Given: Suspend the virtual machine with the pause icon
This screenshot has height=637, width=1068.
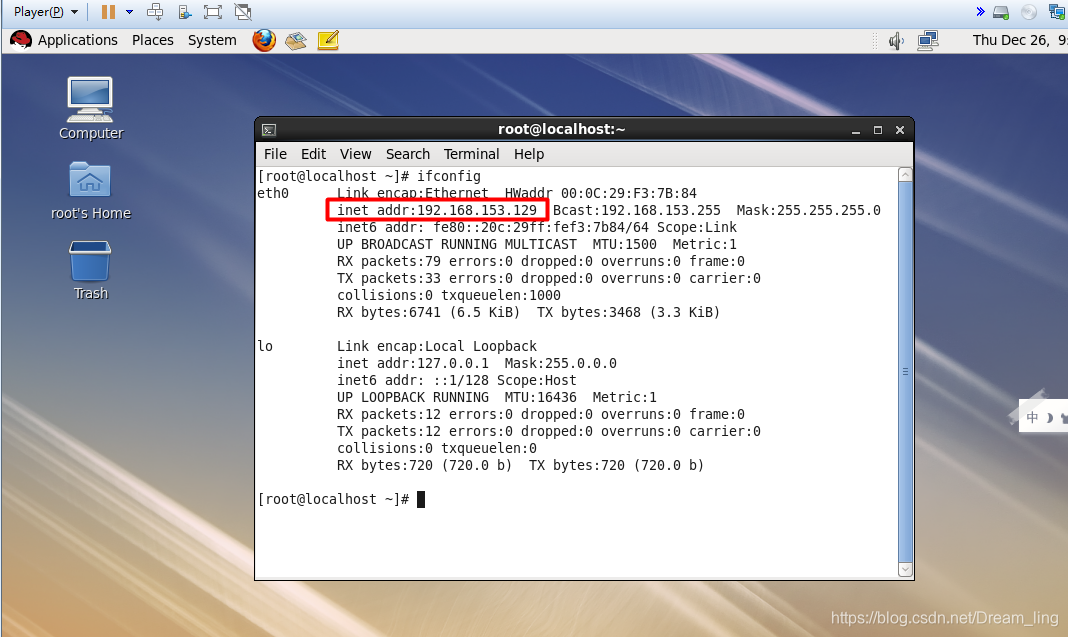Looking at the screenshot, I should pos(108,11).
